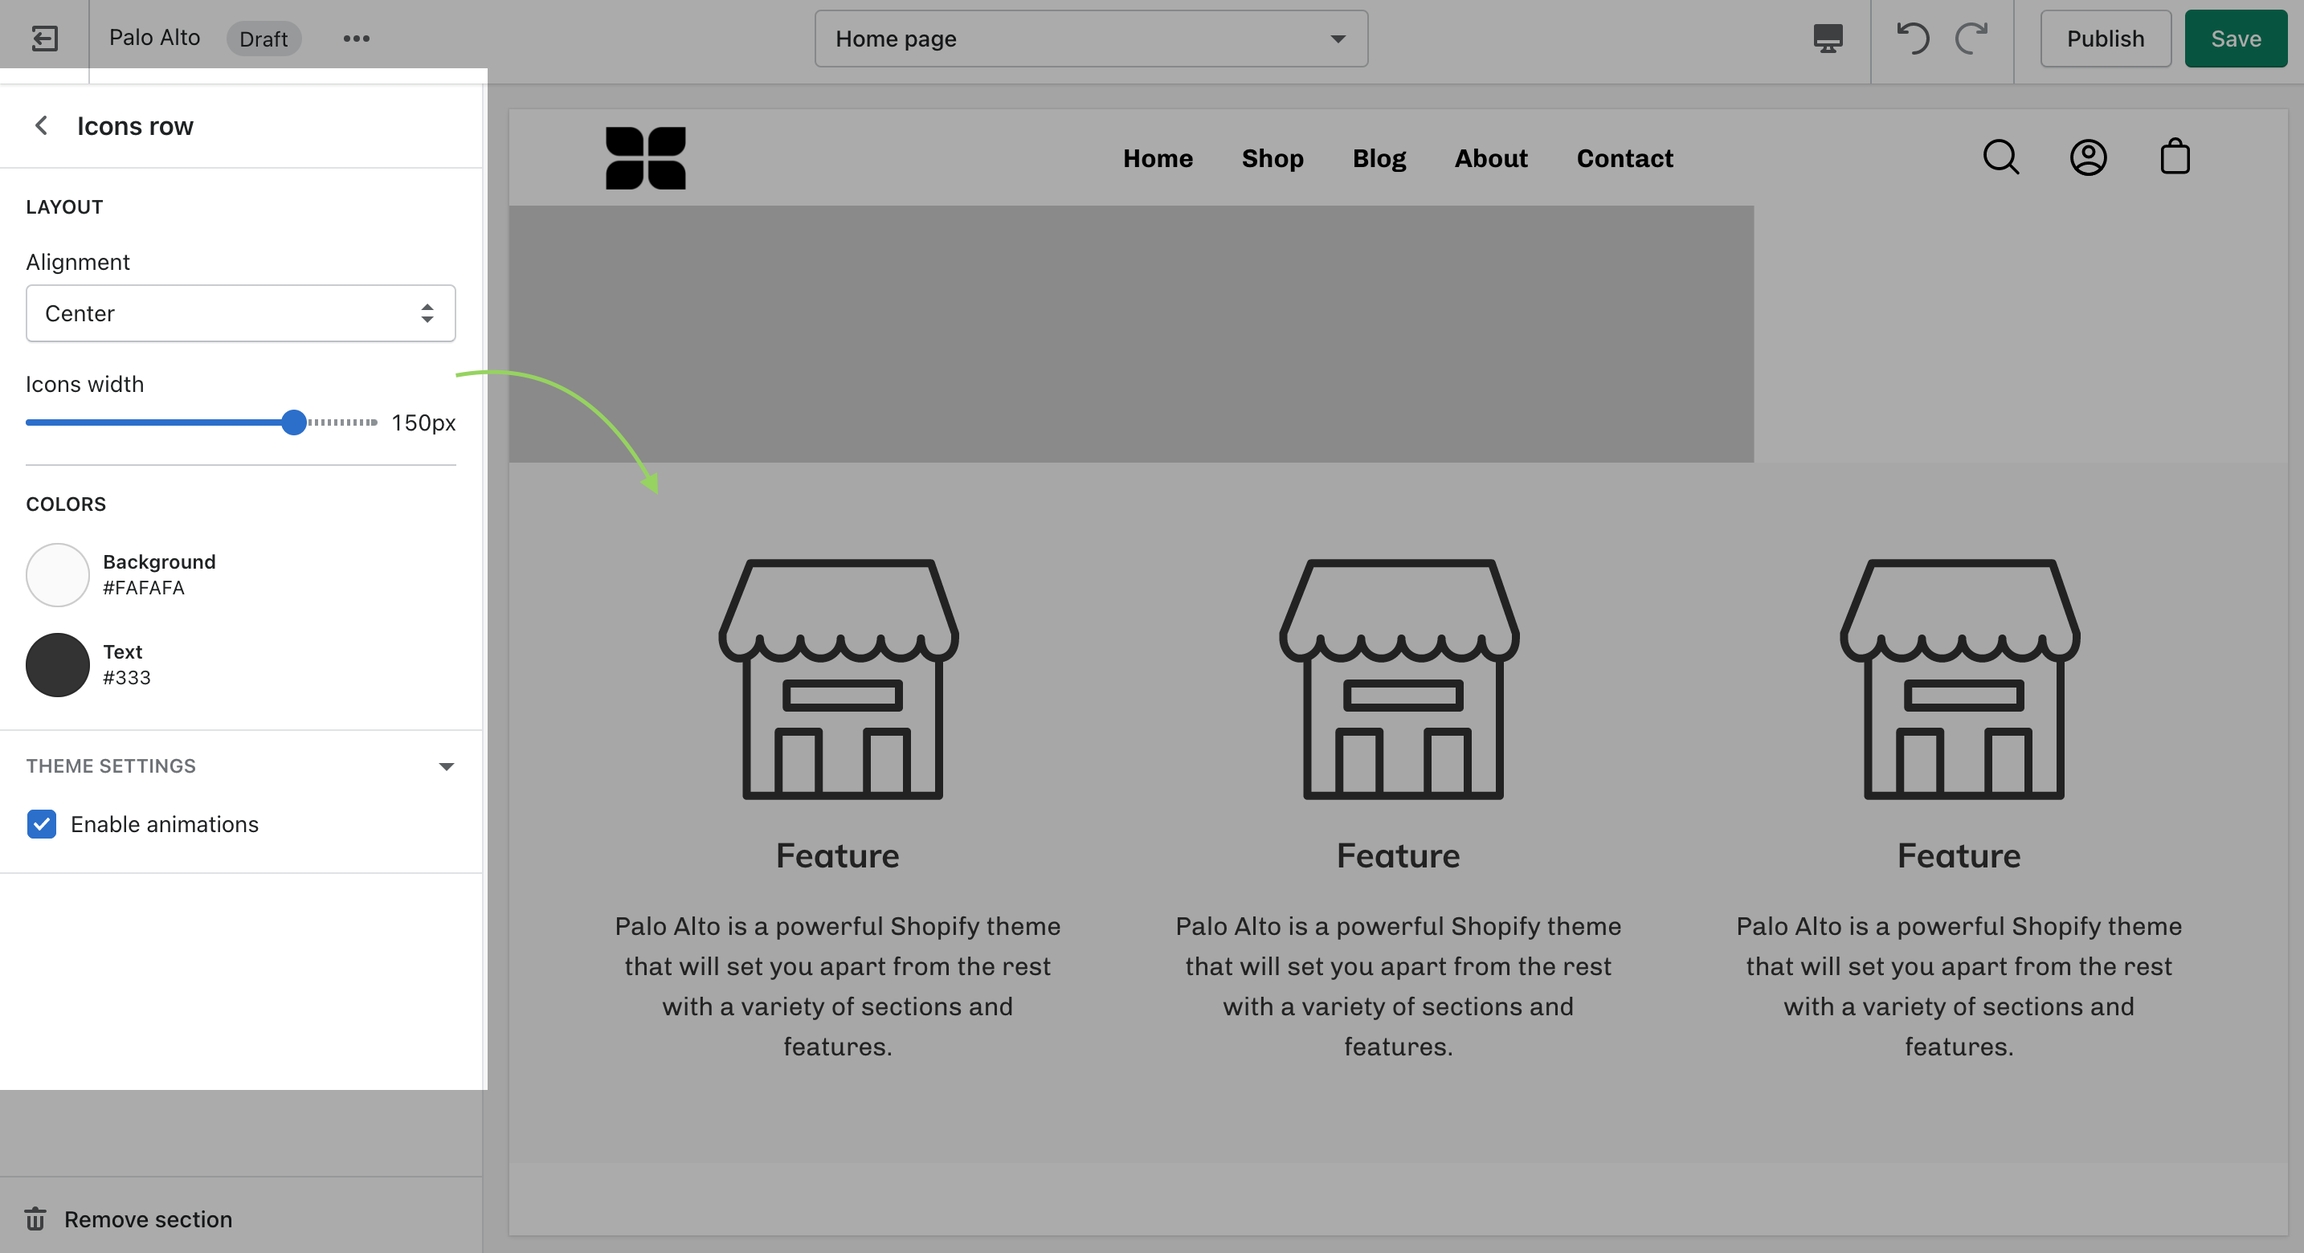Open the Background #FAFAFA color swatch
This screenshot has width=2304, height=1253.
57,574
